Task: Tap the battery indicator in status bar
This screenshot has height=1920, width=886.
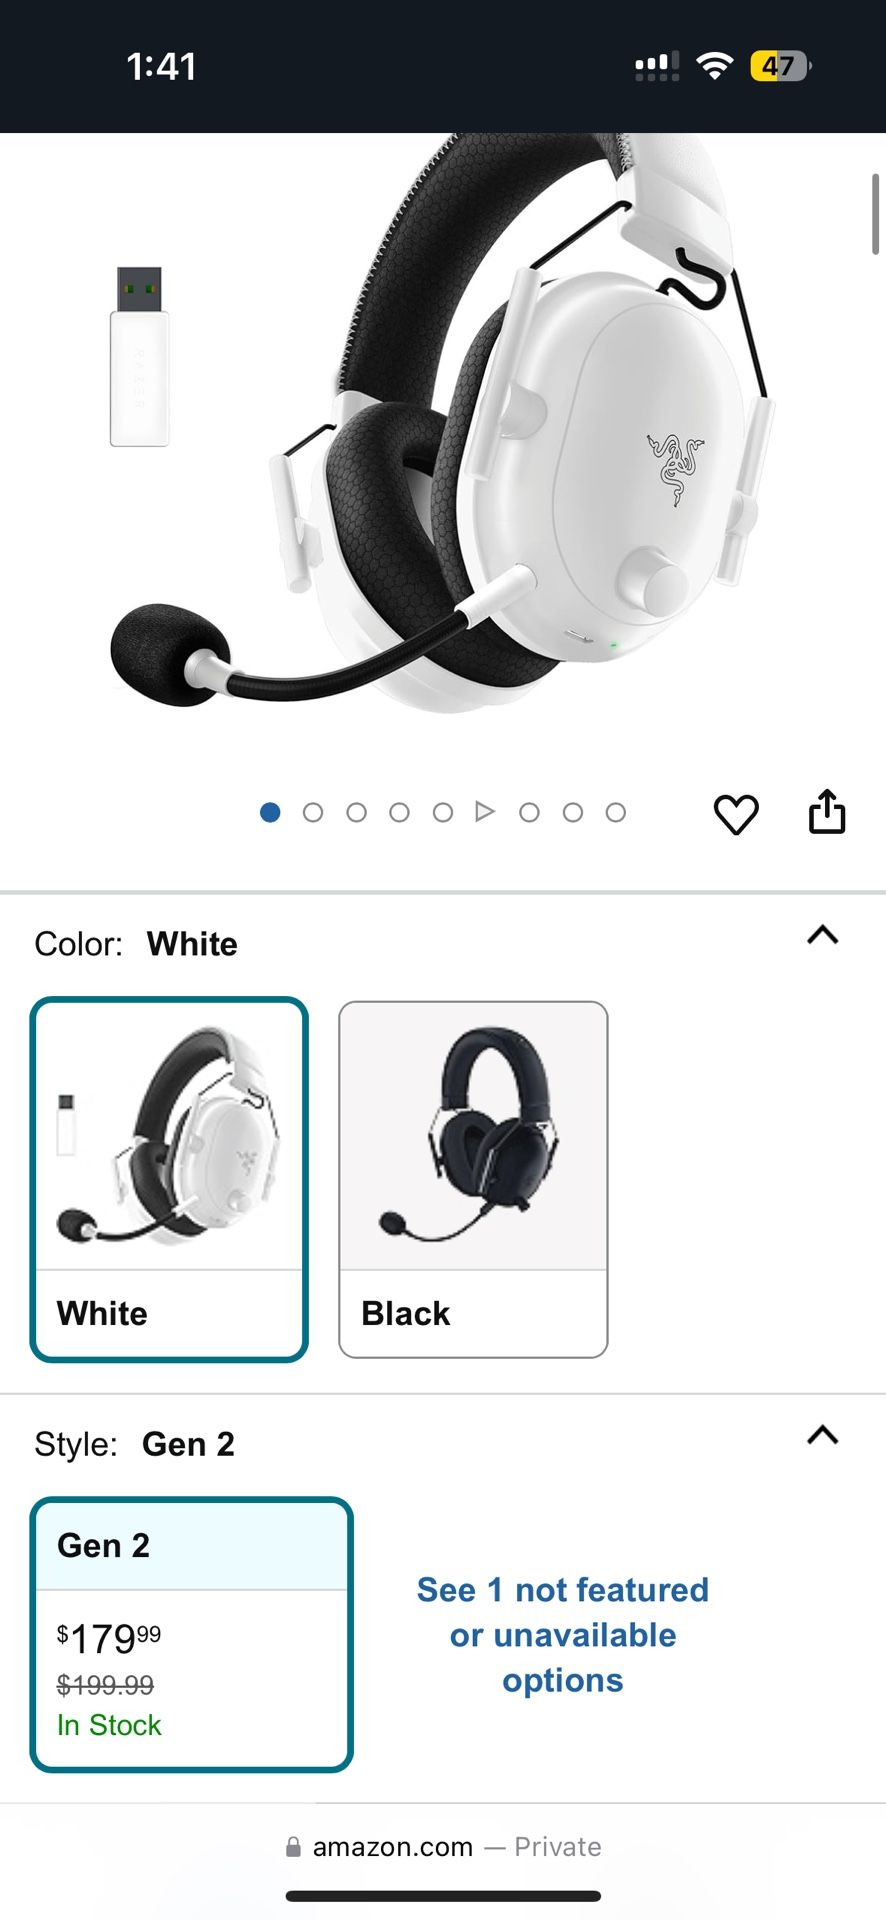Action: pos(780,66)
